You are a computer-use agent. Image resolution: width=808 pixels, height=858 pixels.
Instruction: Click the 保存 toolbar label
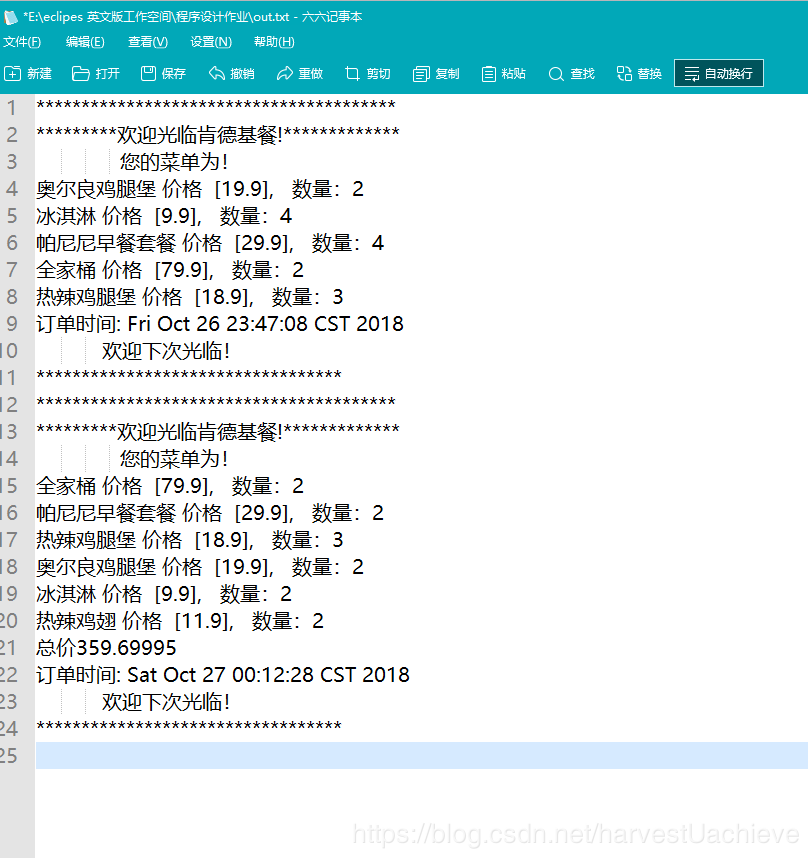click(174, 73)
